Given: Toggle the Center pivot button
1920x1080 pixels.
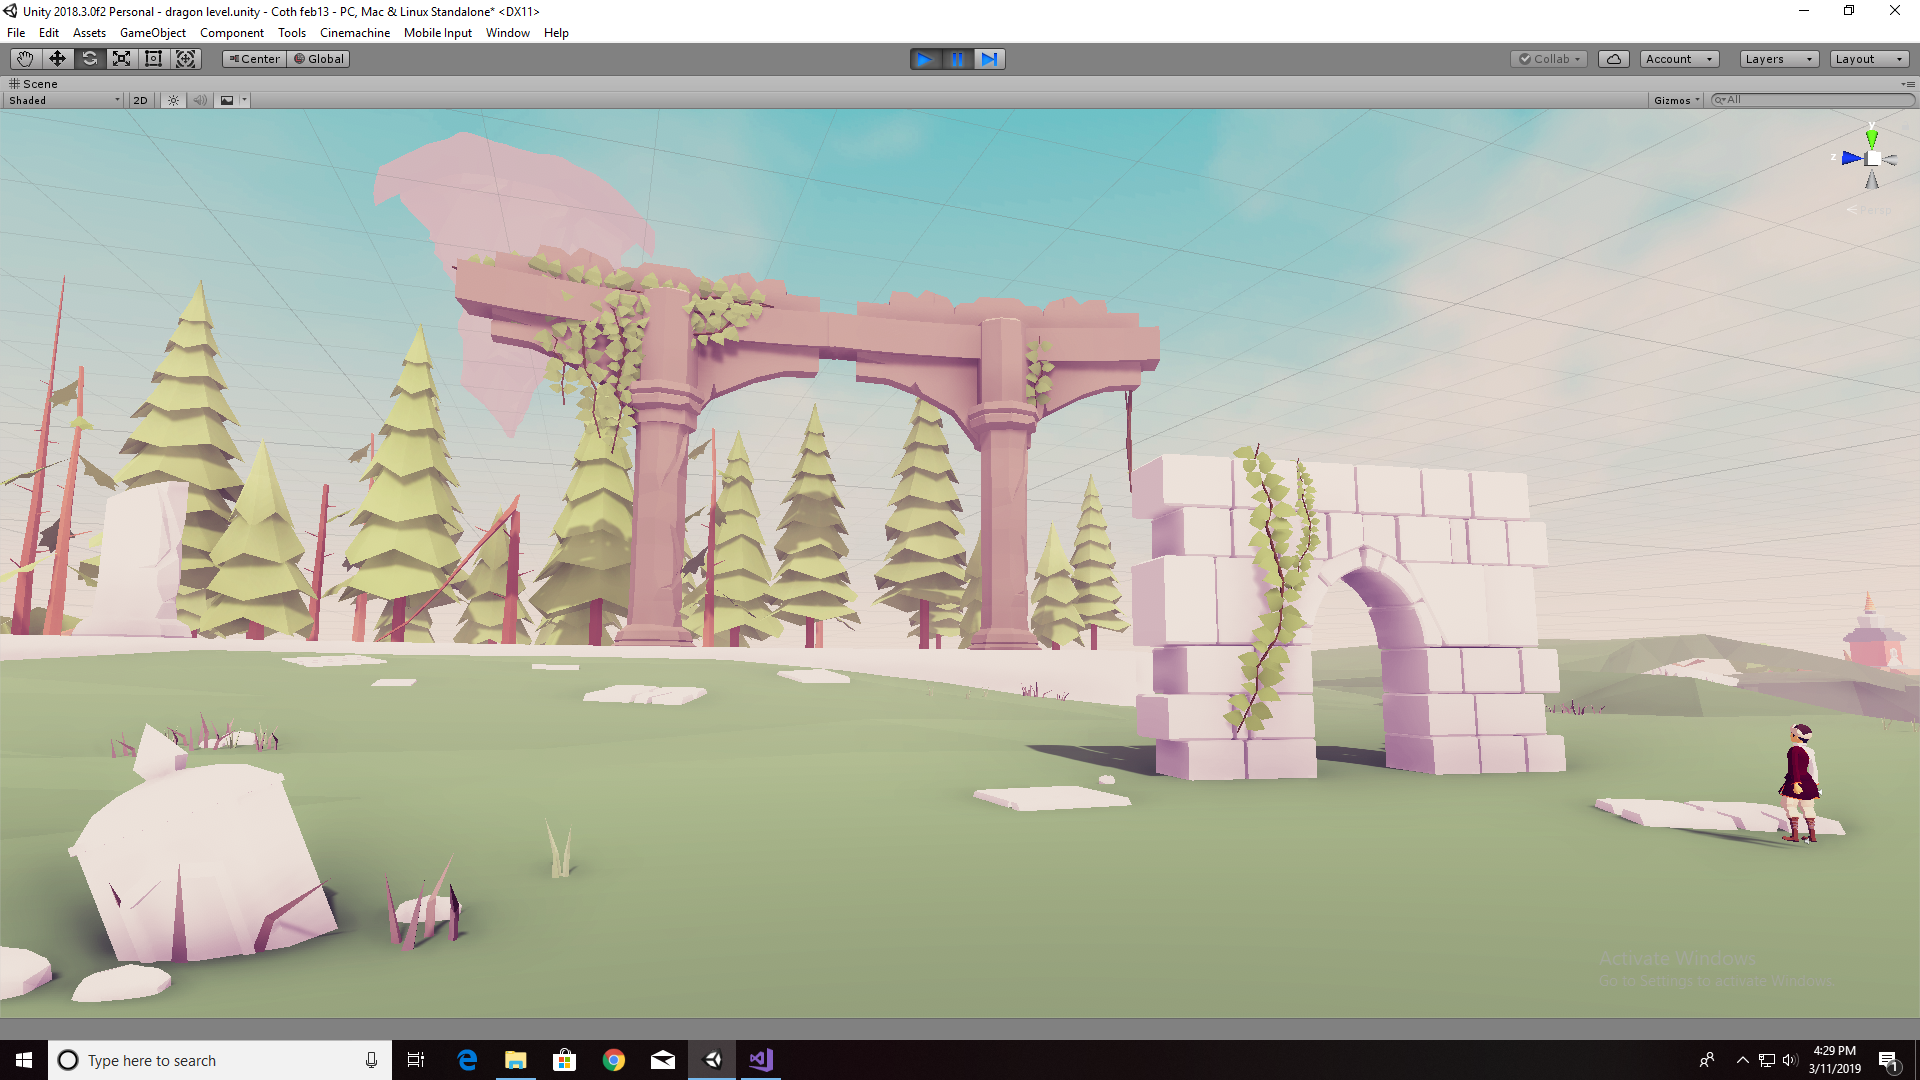Looking at the screenshot, I should click(255, 59).
